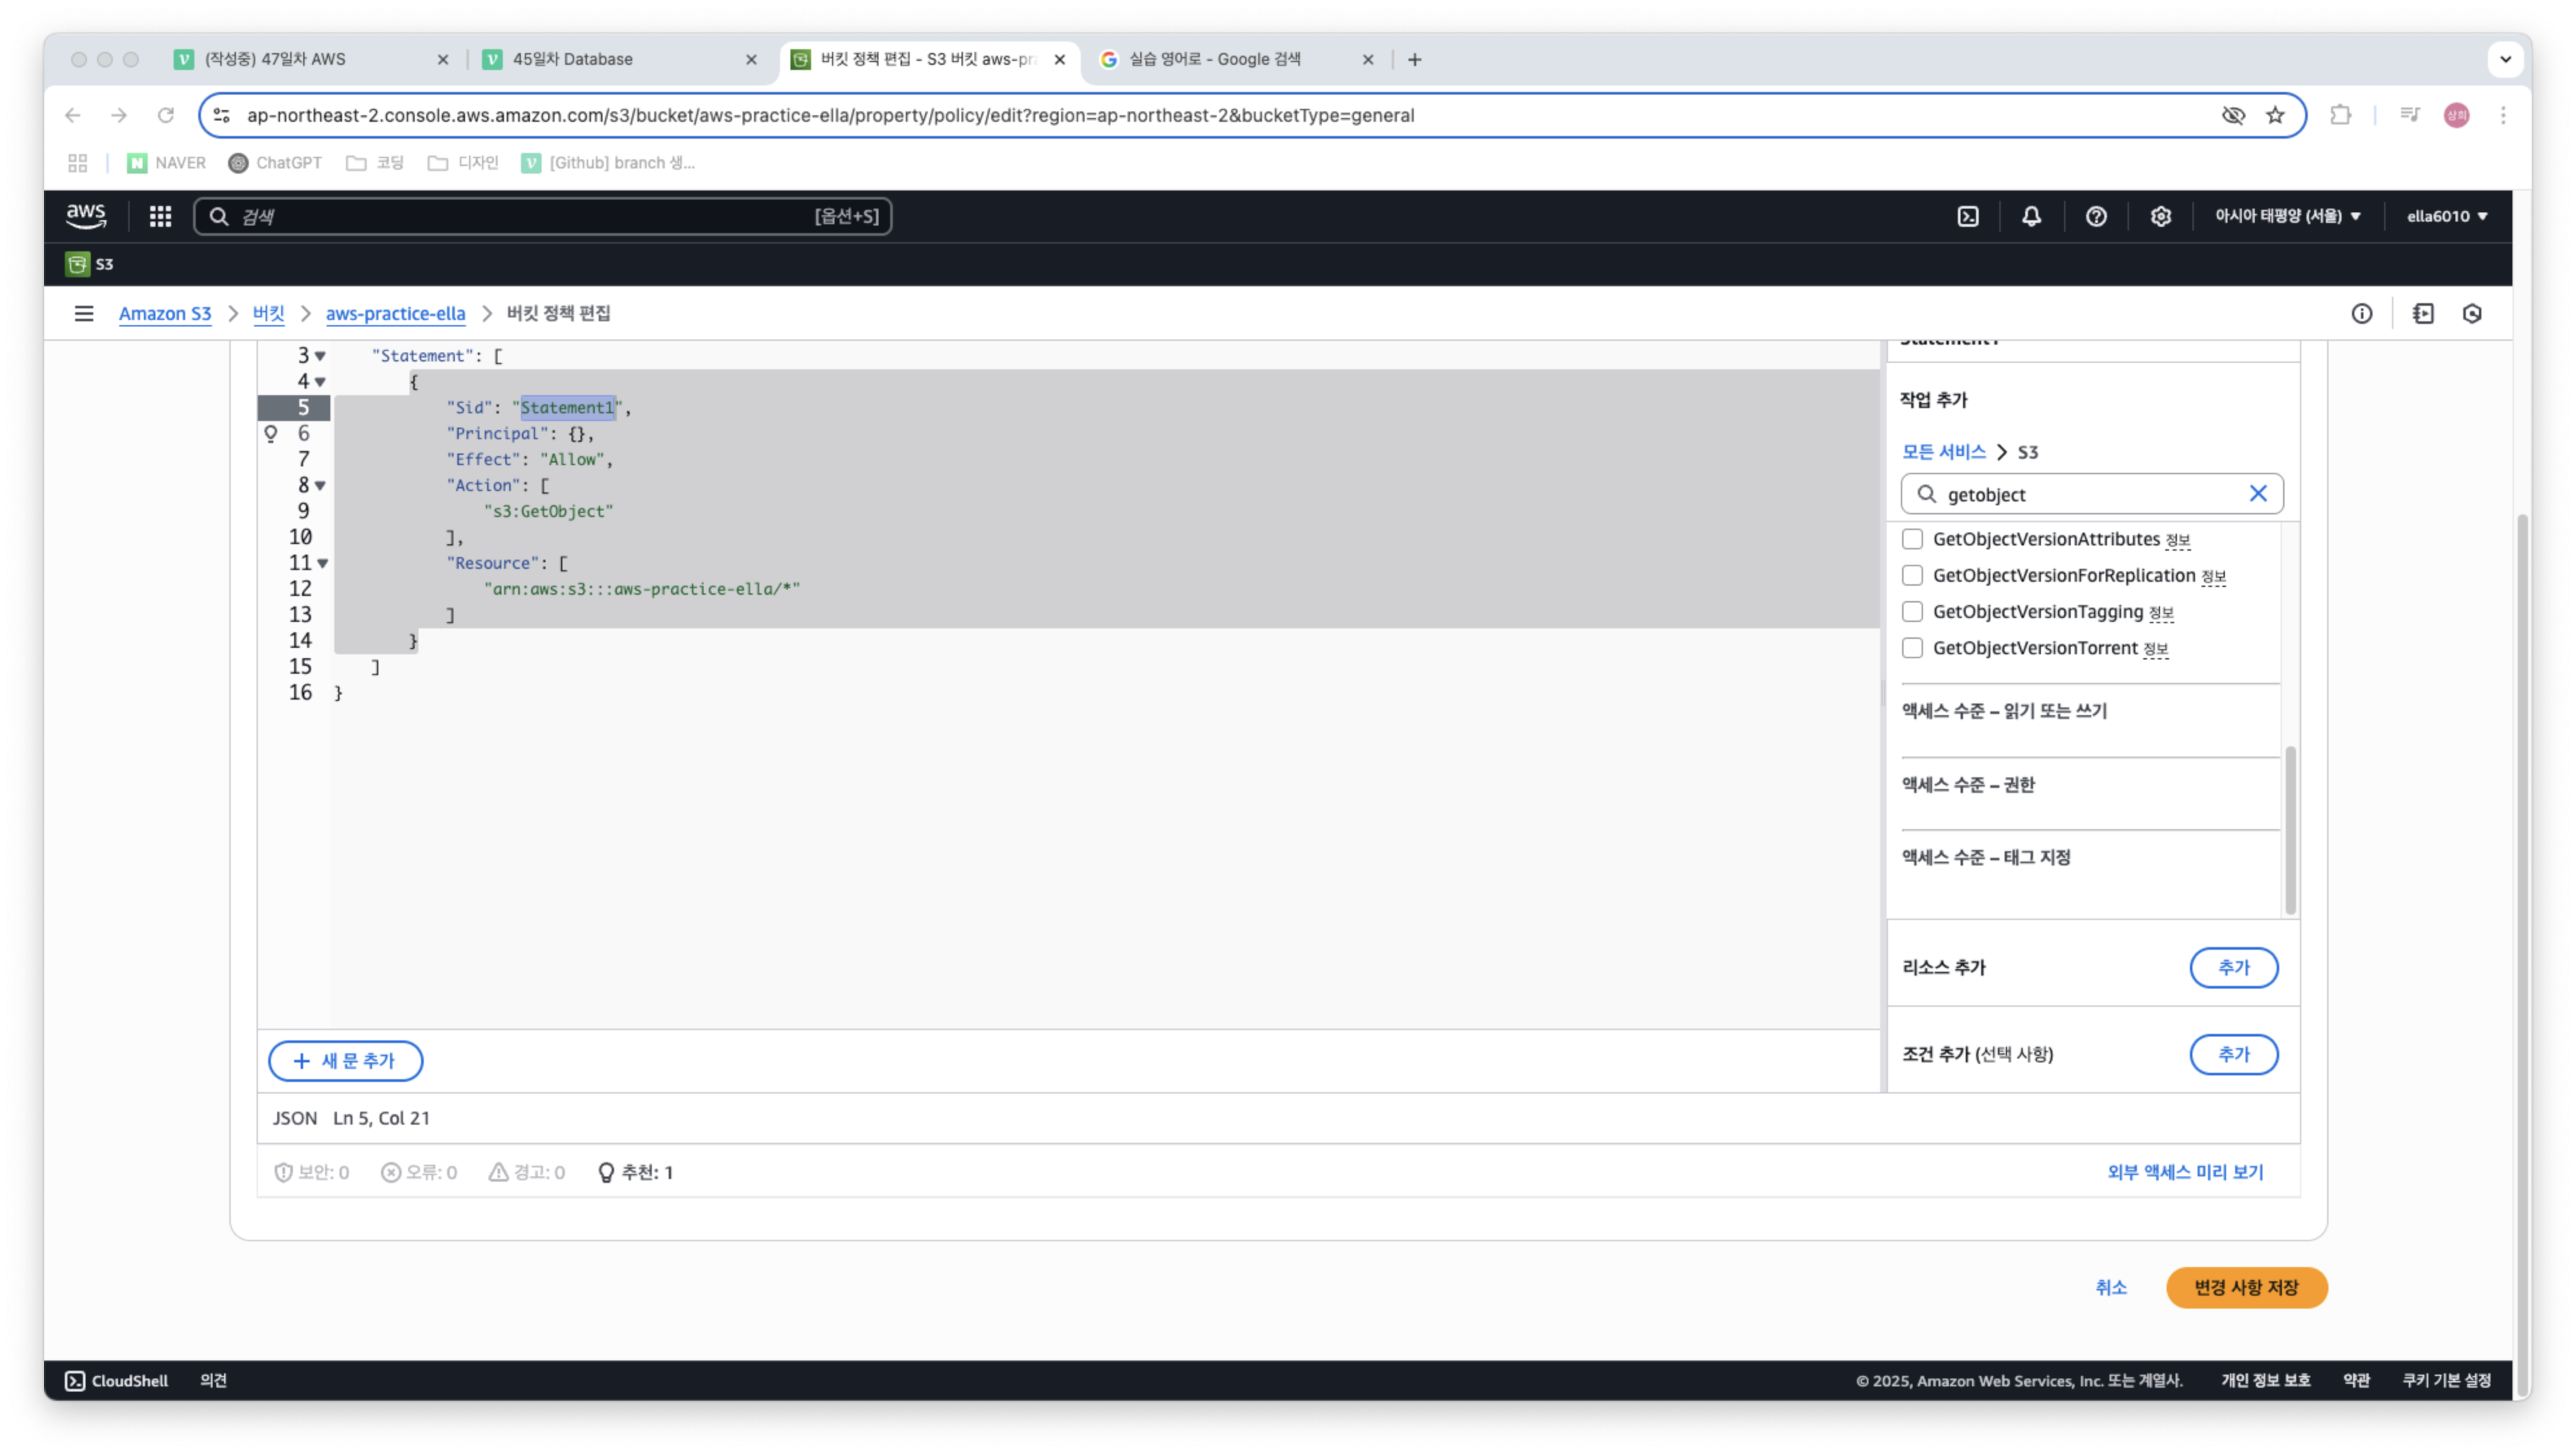
Task: Toggle the side navigation hamburger menu
Action: coord(84,313)
